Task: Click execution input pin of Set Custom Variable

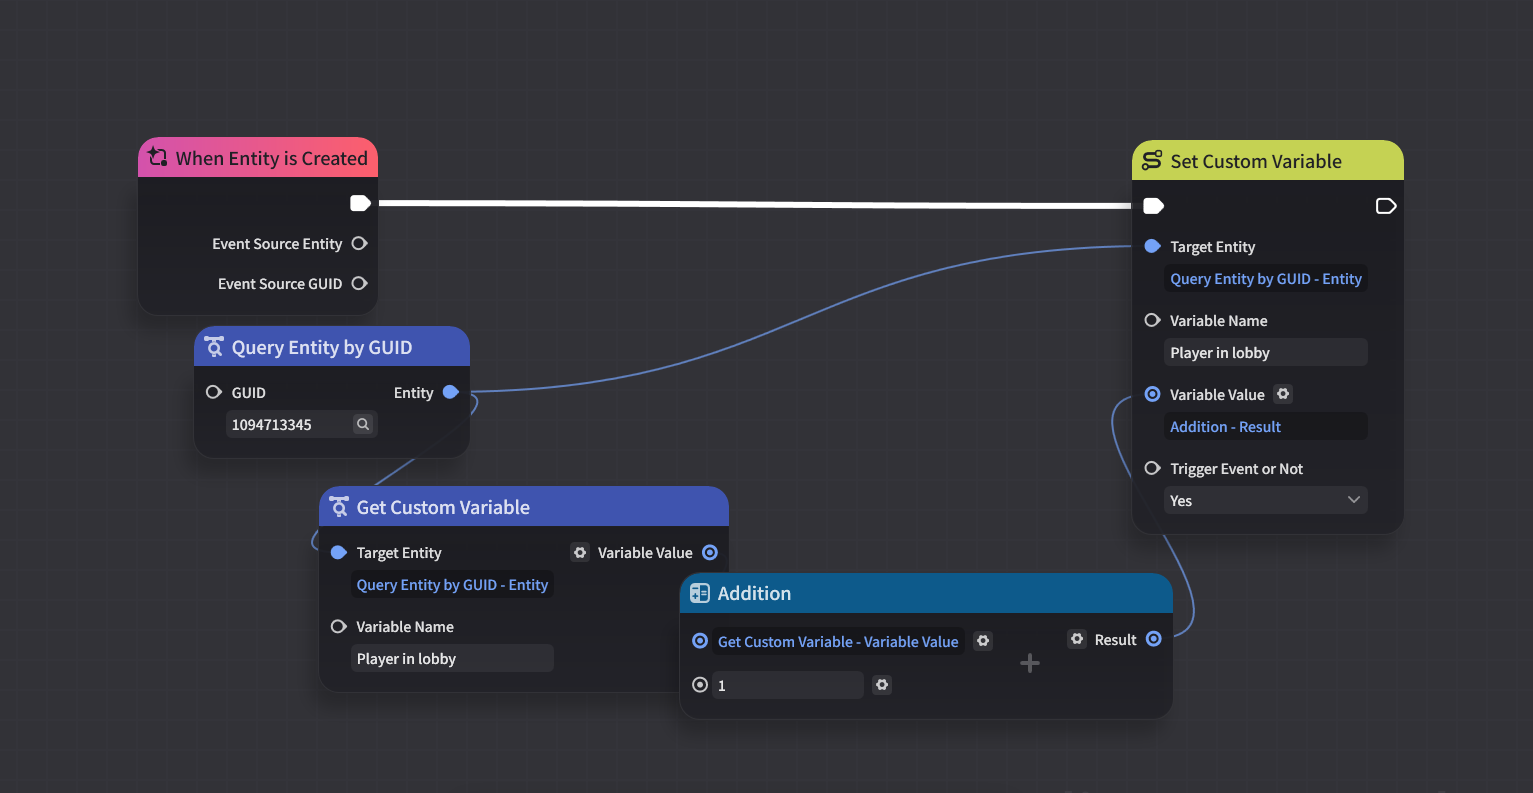Action: pos(1153,206)
